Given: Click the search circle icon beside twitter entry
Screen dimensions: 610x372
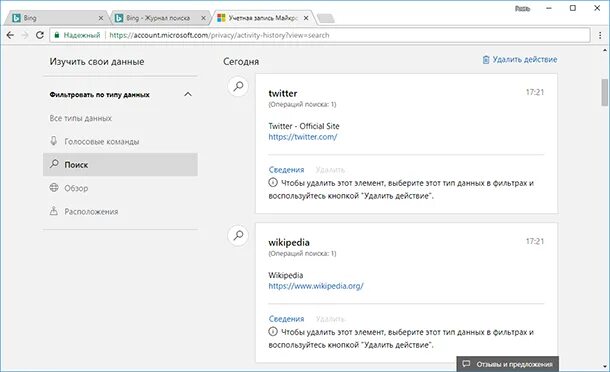Looking at the screenshot, I should pos(238,86).
